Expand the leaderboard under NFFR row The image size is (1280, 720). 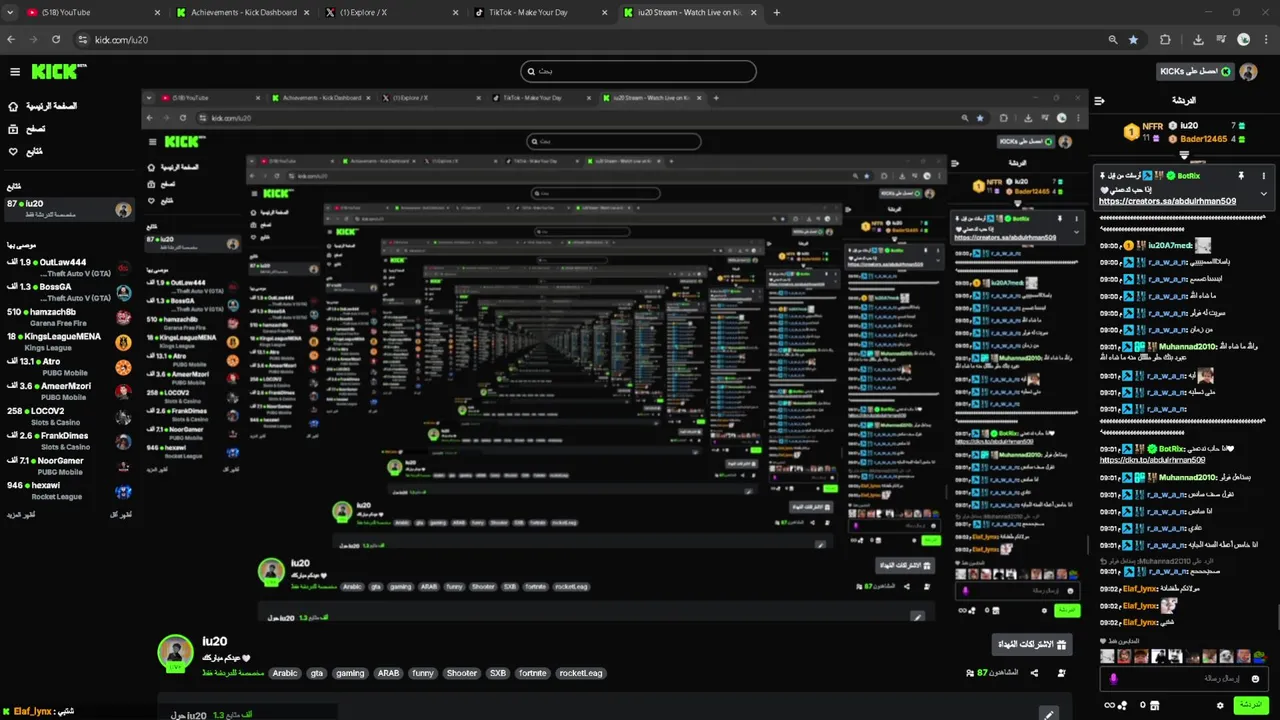pyautogui.click(x=1184, y=154)
